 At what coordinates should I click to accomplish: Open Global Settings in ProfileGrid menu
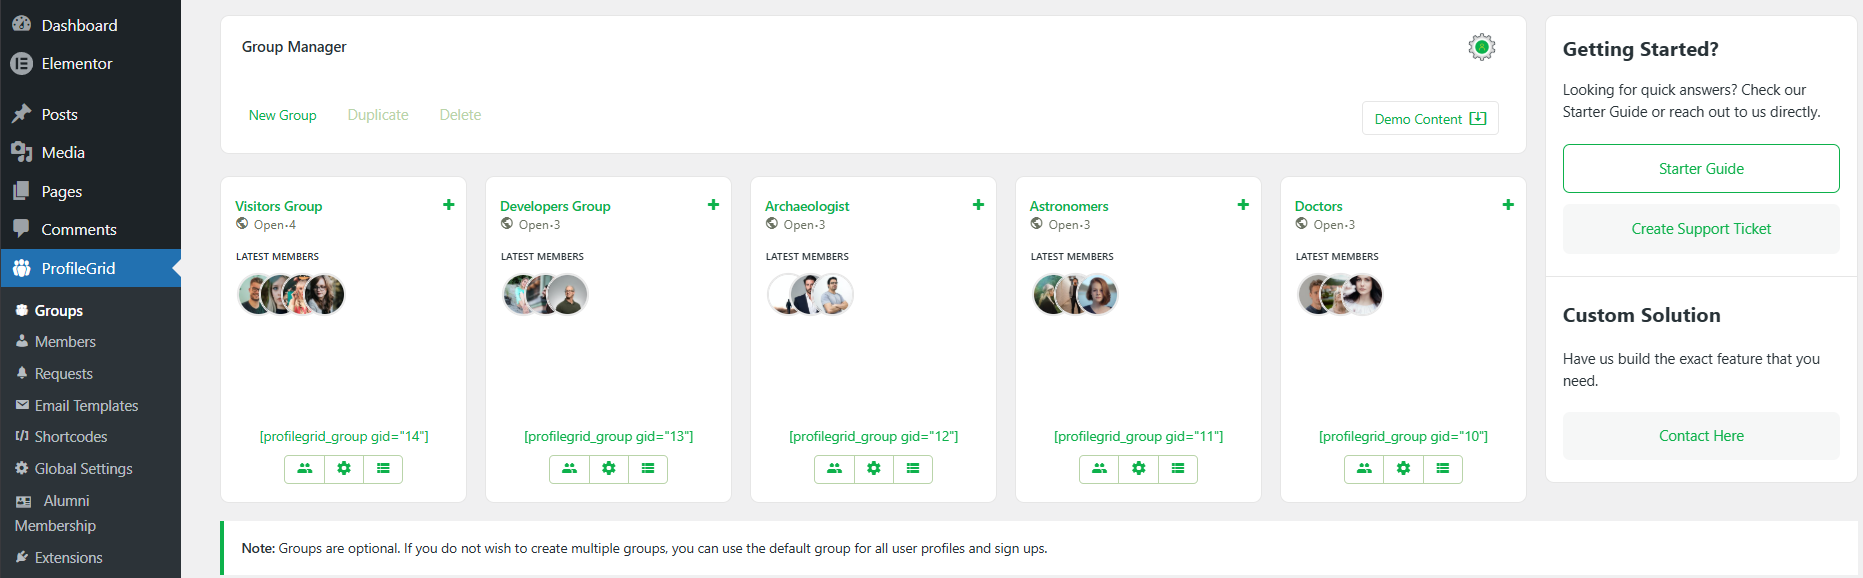tap(83, 469)
